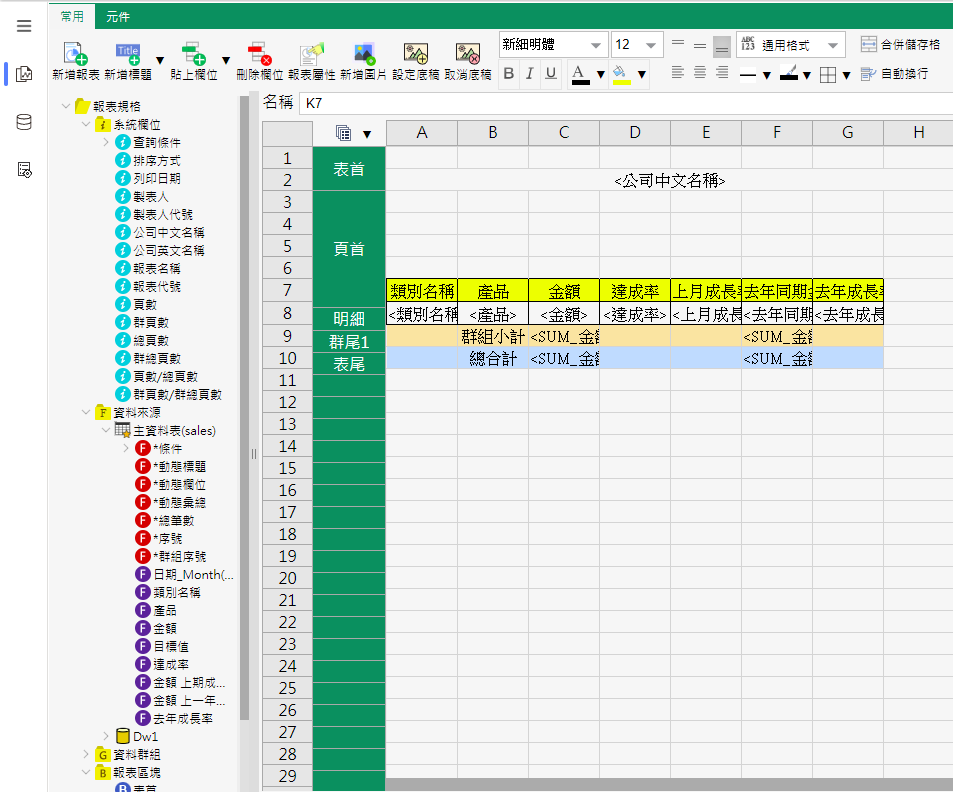Select the 表首 section band
953x792 pixels.
pos(349,169)
